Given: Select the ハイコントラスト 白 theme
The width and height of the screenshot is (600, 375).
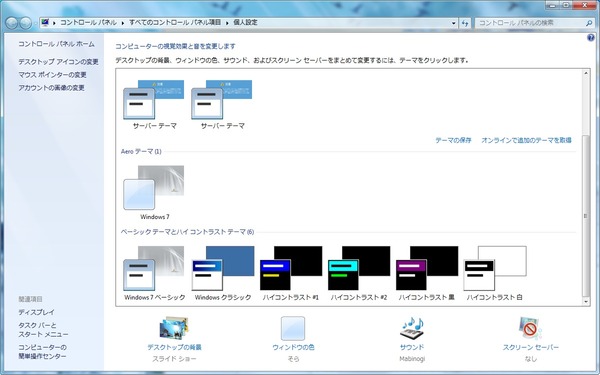Looking at the screenshot, I should tap(495, 273).
